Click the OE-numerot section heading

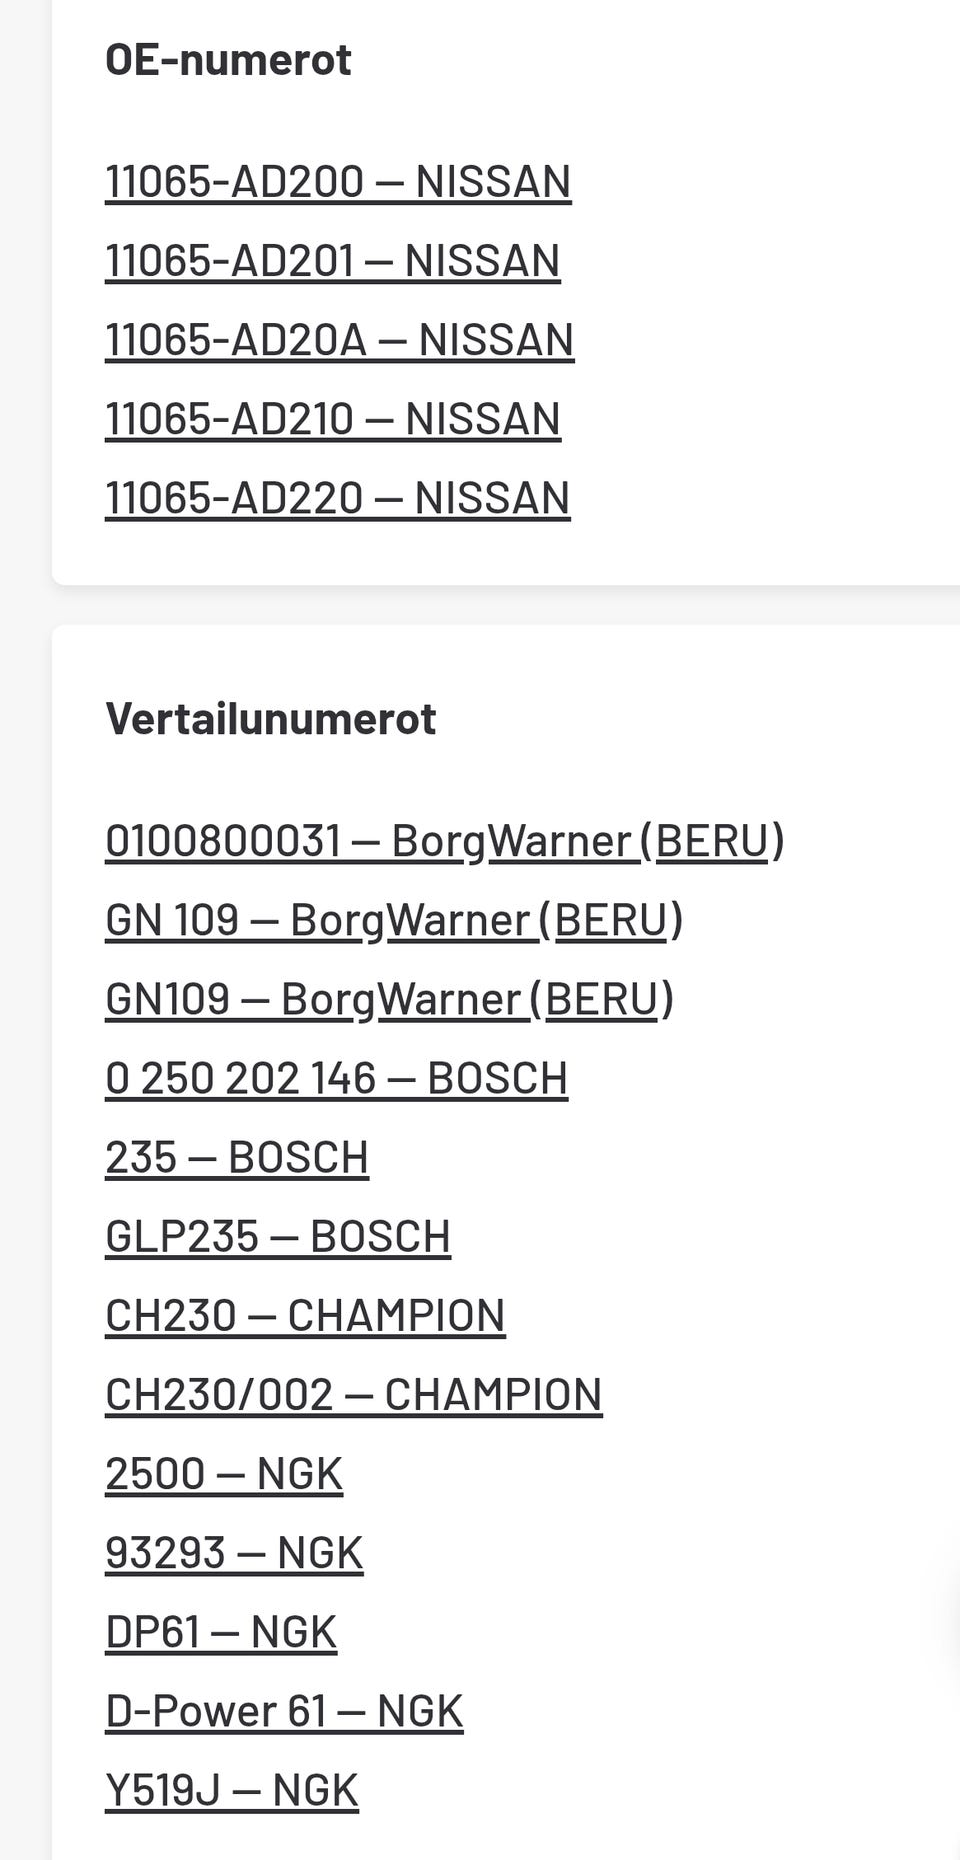(x=228, y=60)
